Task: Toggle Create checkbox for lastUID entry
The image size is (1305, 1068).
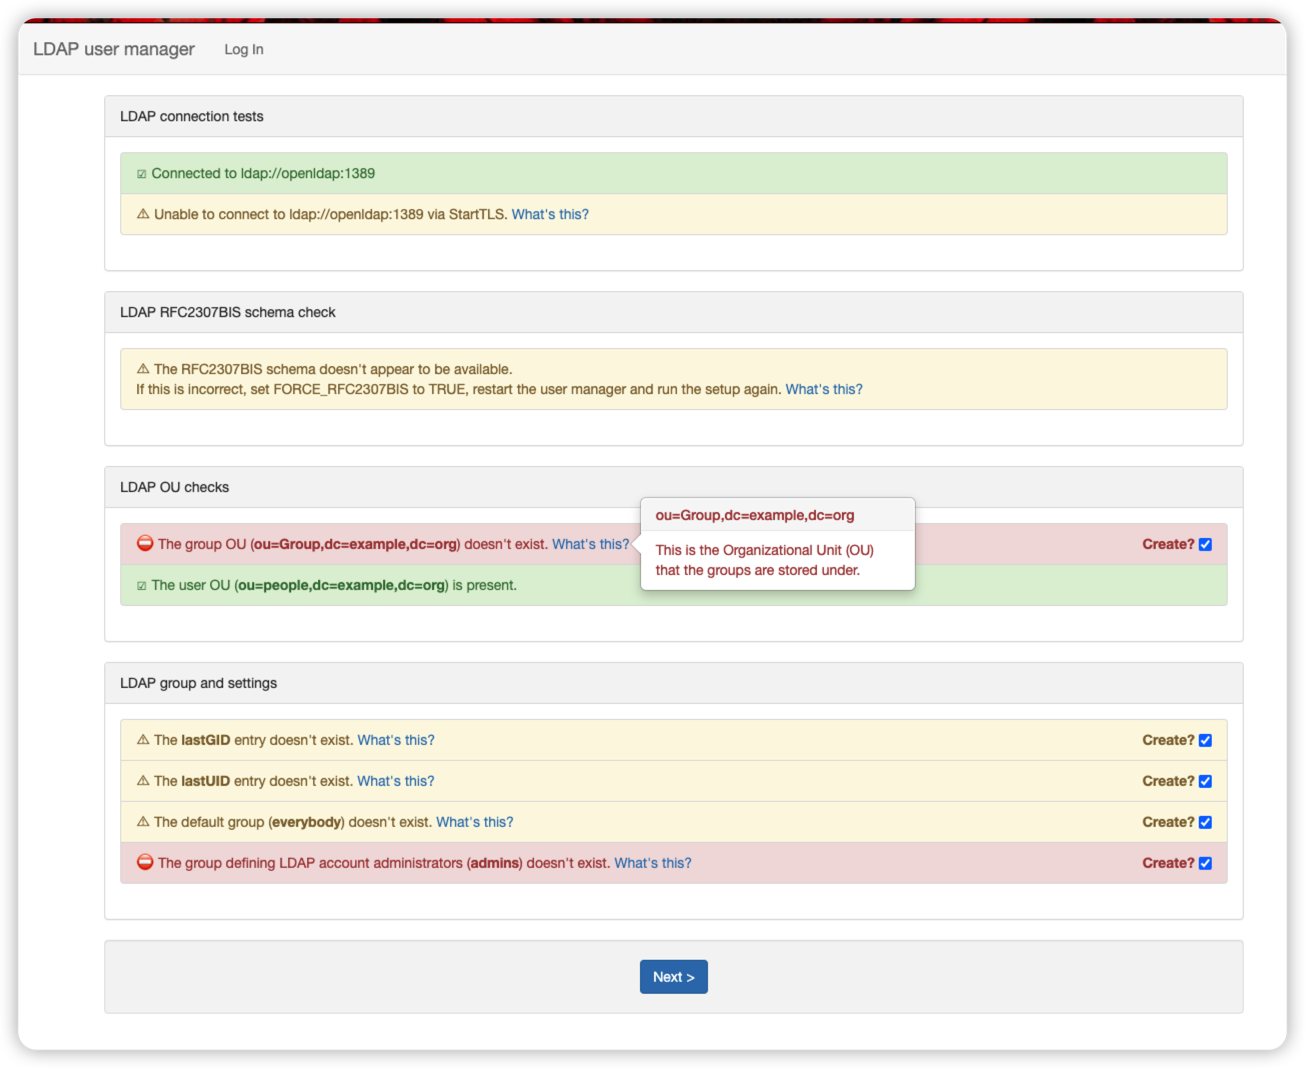Action: pos(1205,782)
